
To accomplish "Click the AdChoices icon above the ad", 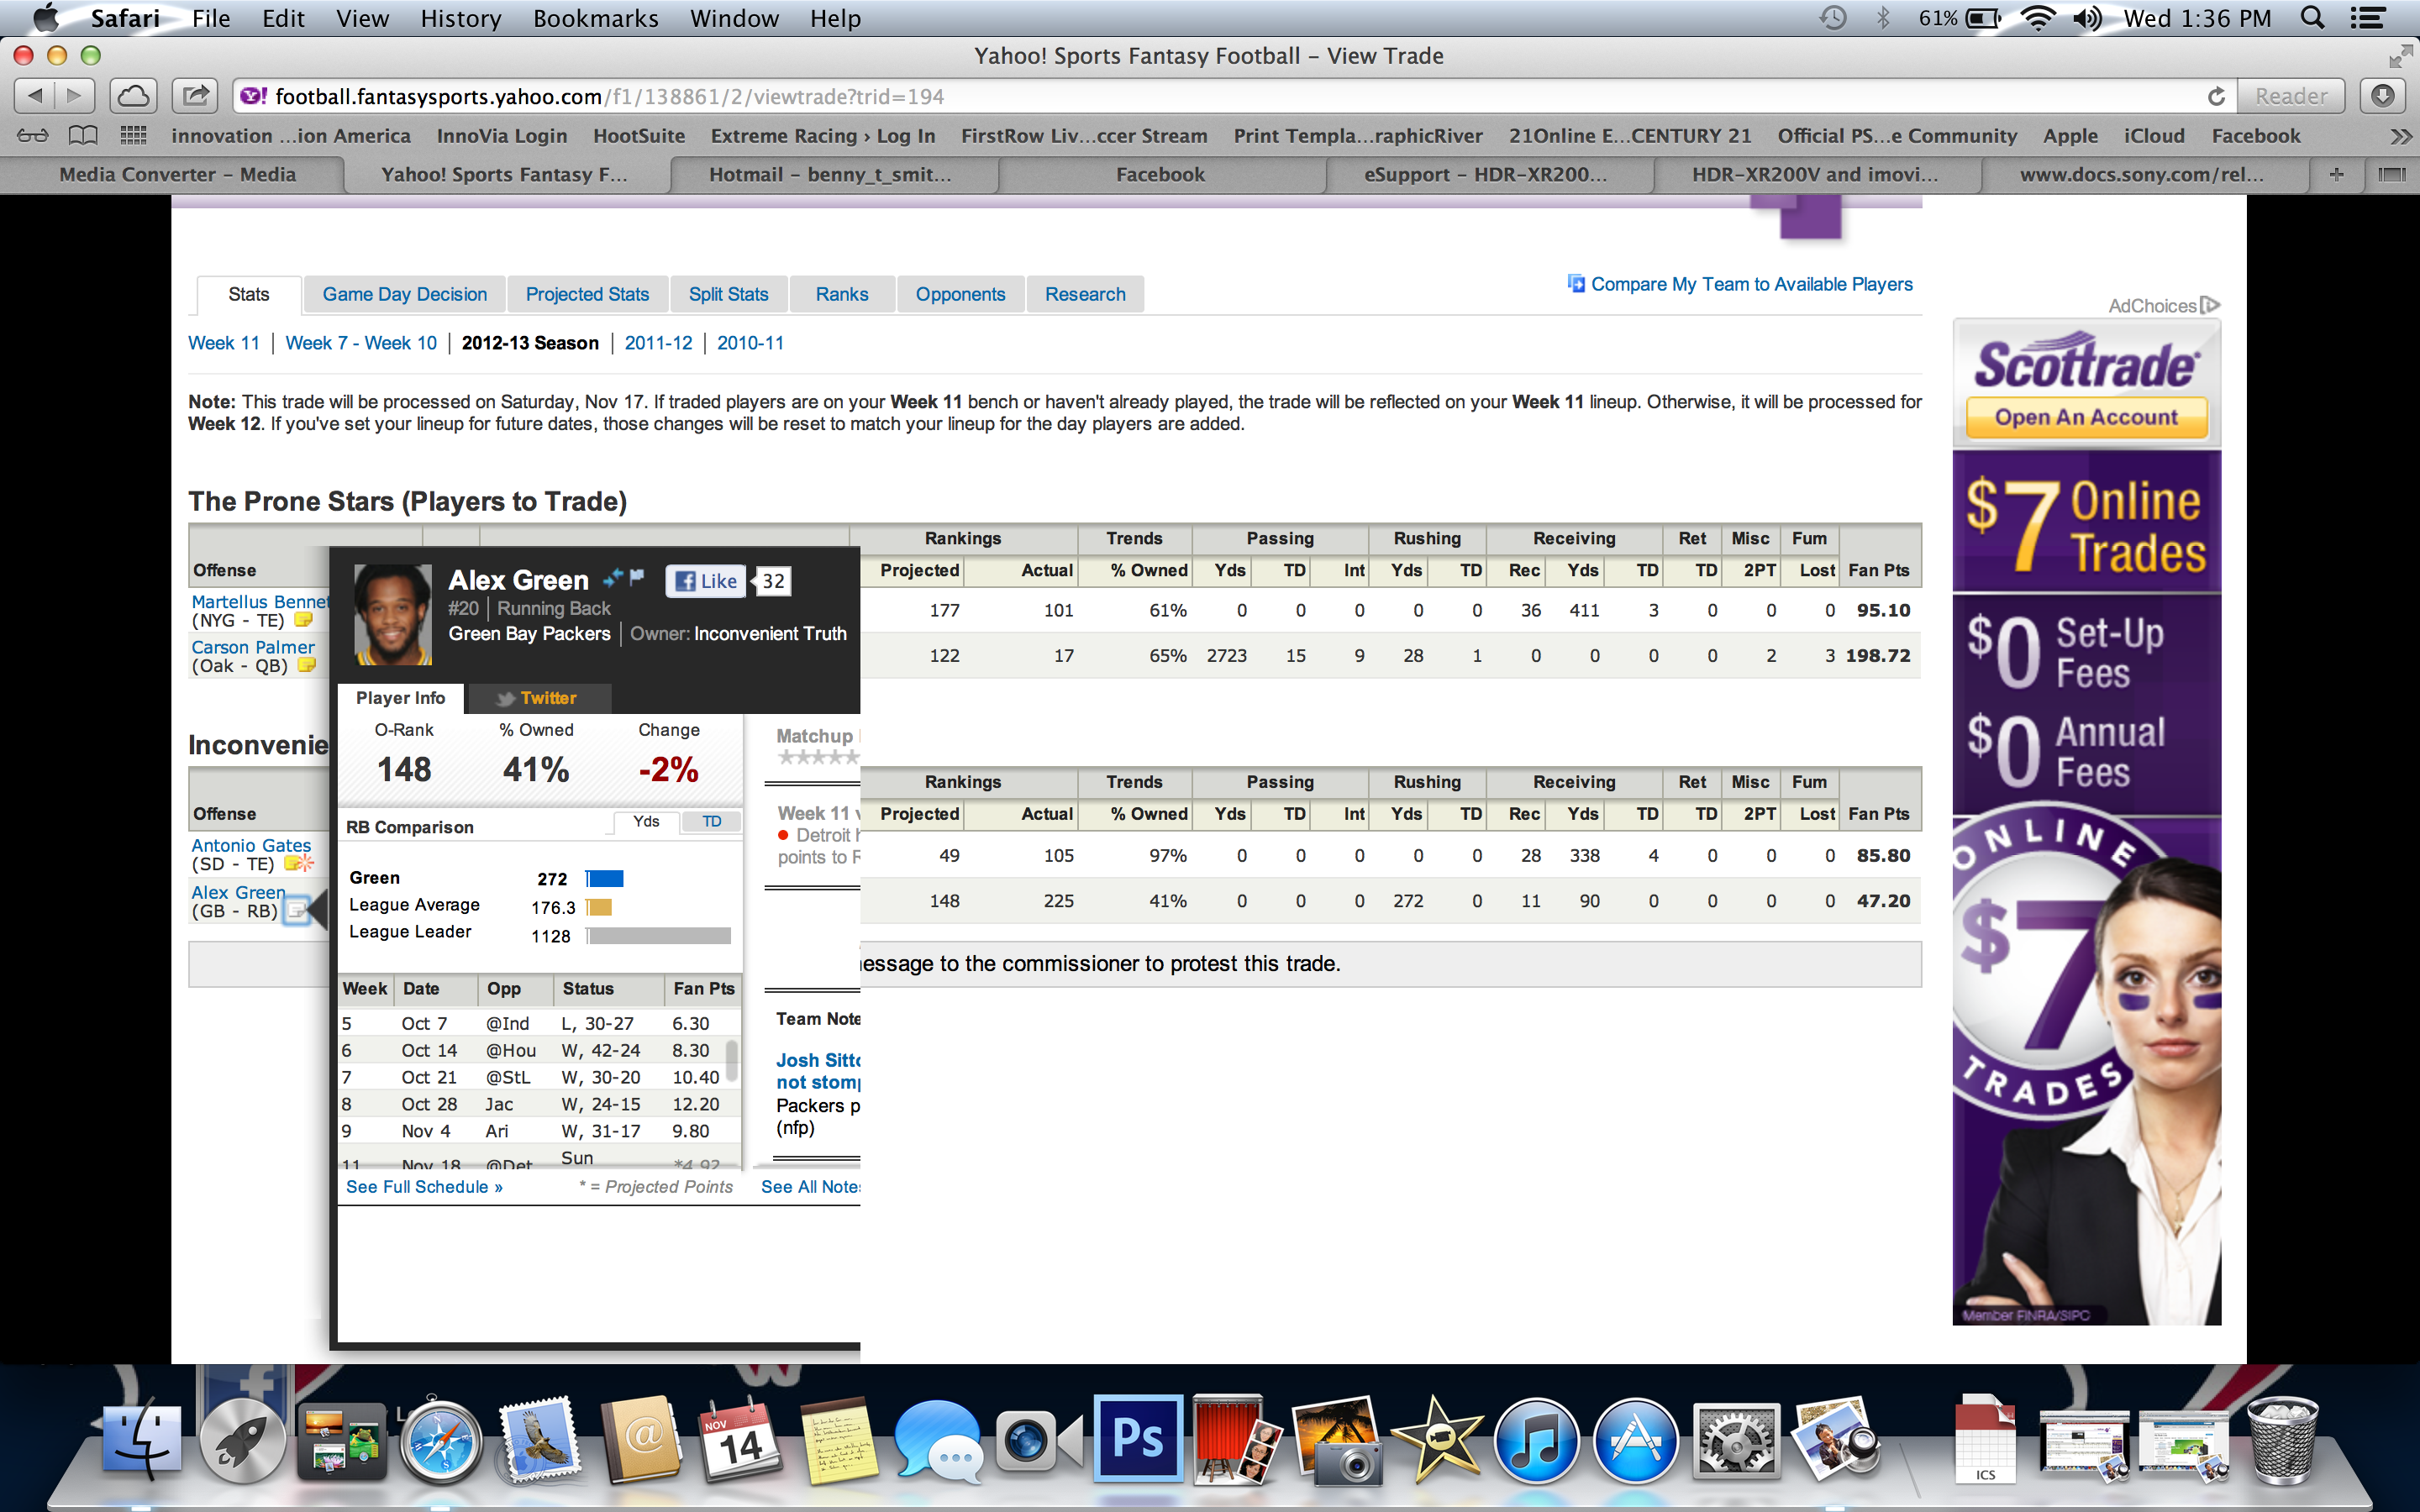I will click(x=2211, y=305).
